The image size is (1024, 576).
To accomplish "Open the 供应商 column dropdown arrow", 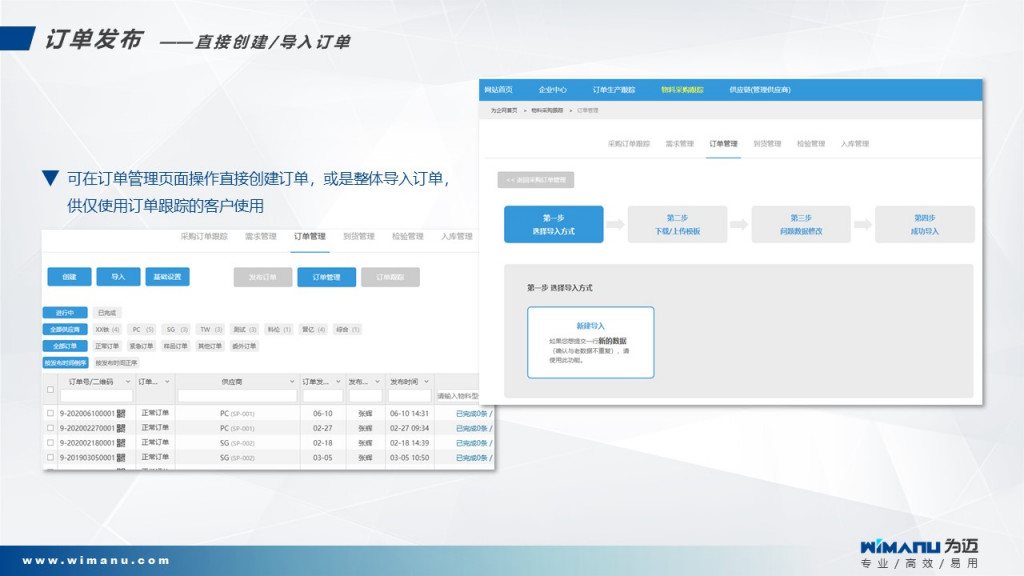I will pyautogui.click(x=293, y=382).
